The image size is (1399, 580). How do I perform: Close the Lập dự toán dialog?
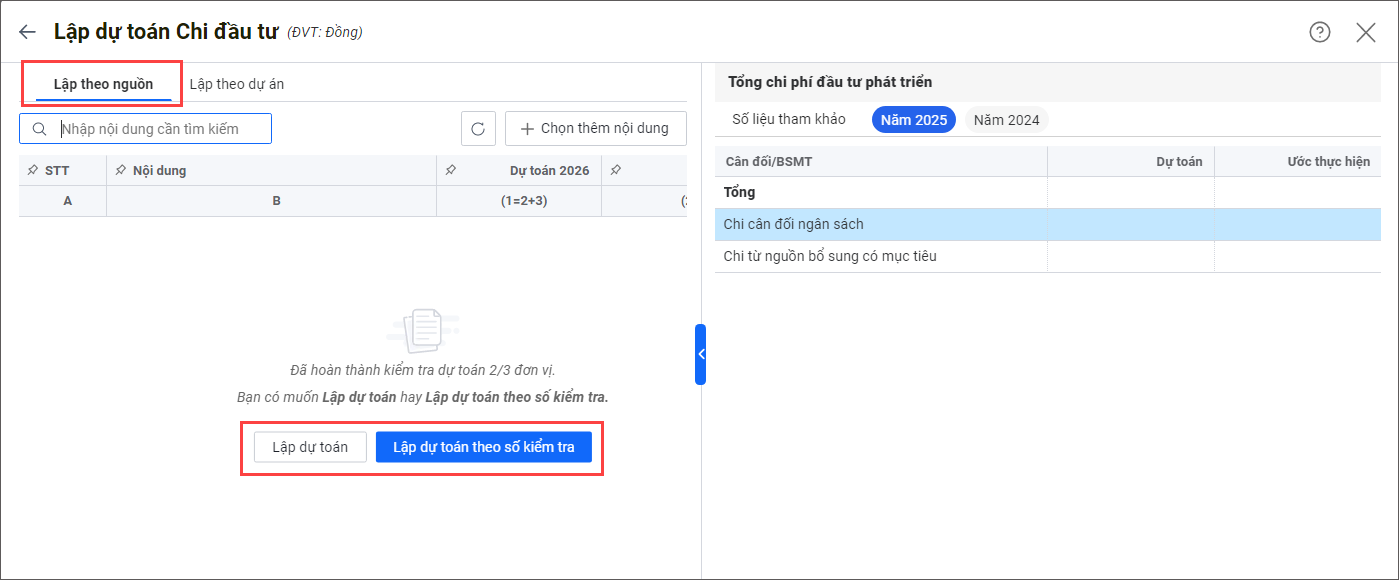[x=1366, y=32]
